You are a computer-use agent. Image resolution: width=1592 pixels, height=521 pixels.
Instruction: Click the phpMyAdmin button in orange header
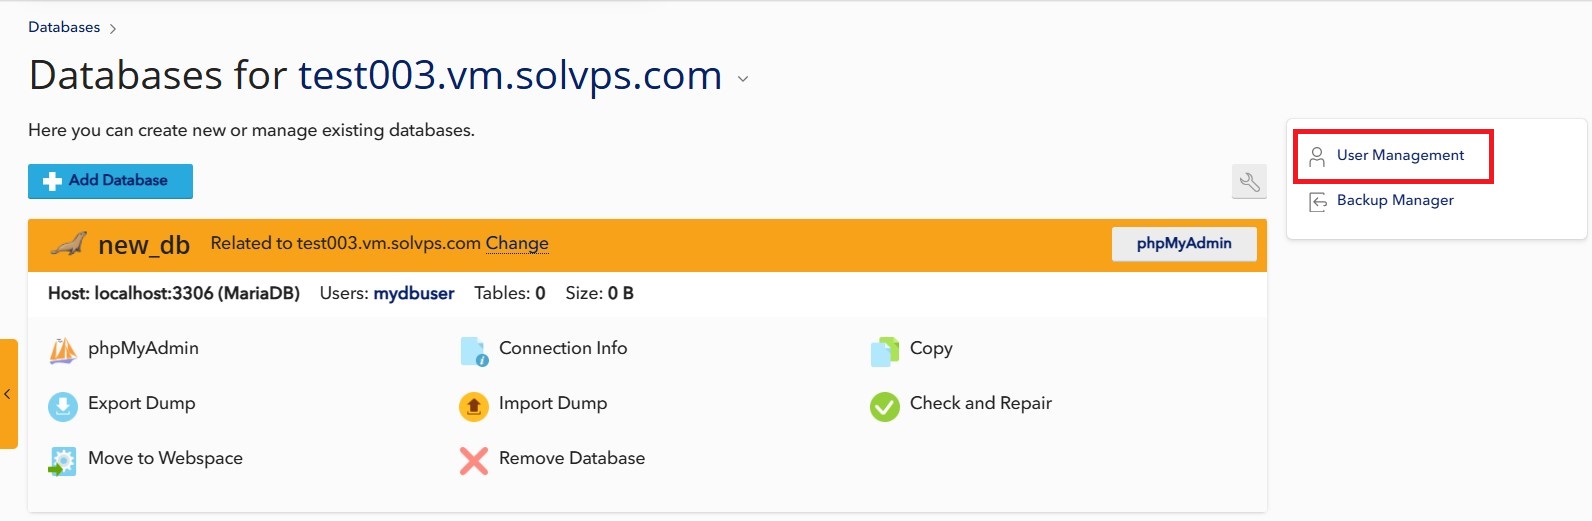(x=1184, y=244)
